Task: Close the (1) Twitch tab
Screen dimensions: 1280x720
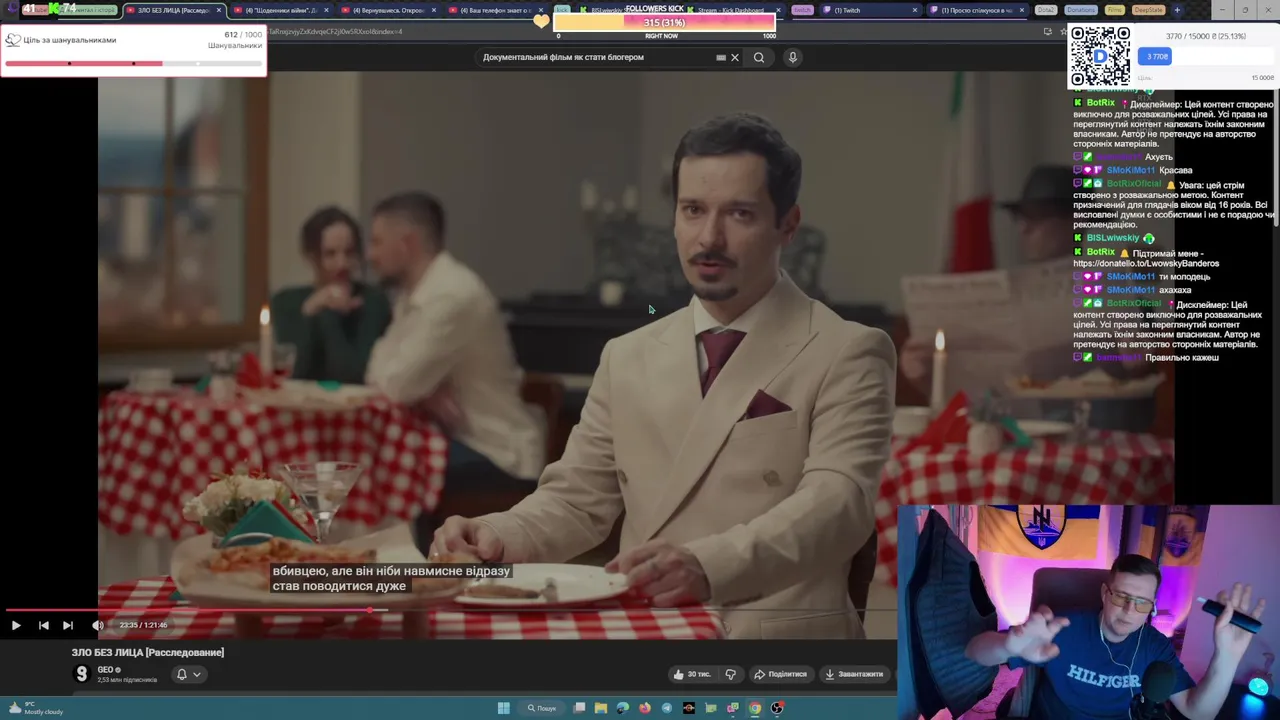Action: click(914, 10)
